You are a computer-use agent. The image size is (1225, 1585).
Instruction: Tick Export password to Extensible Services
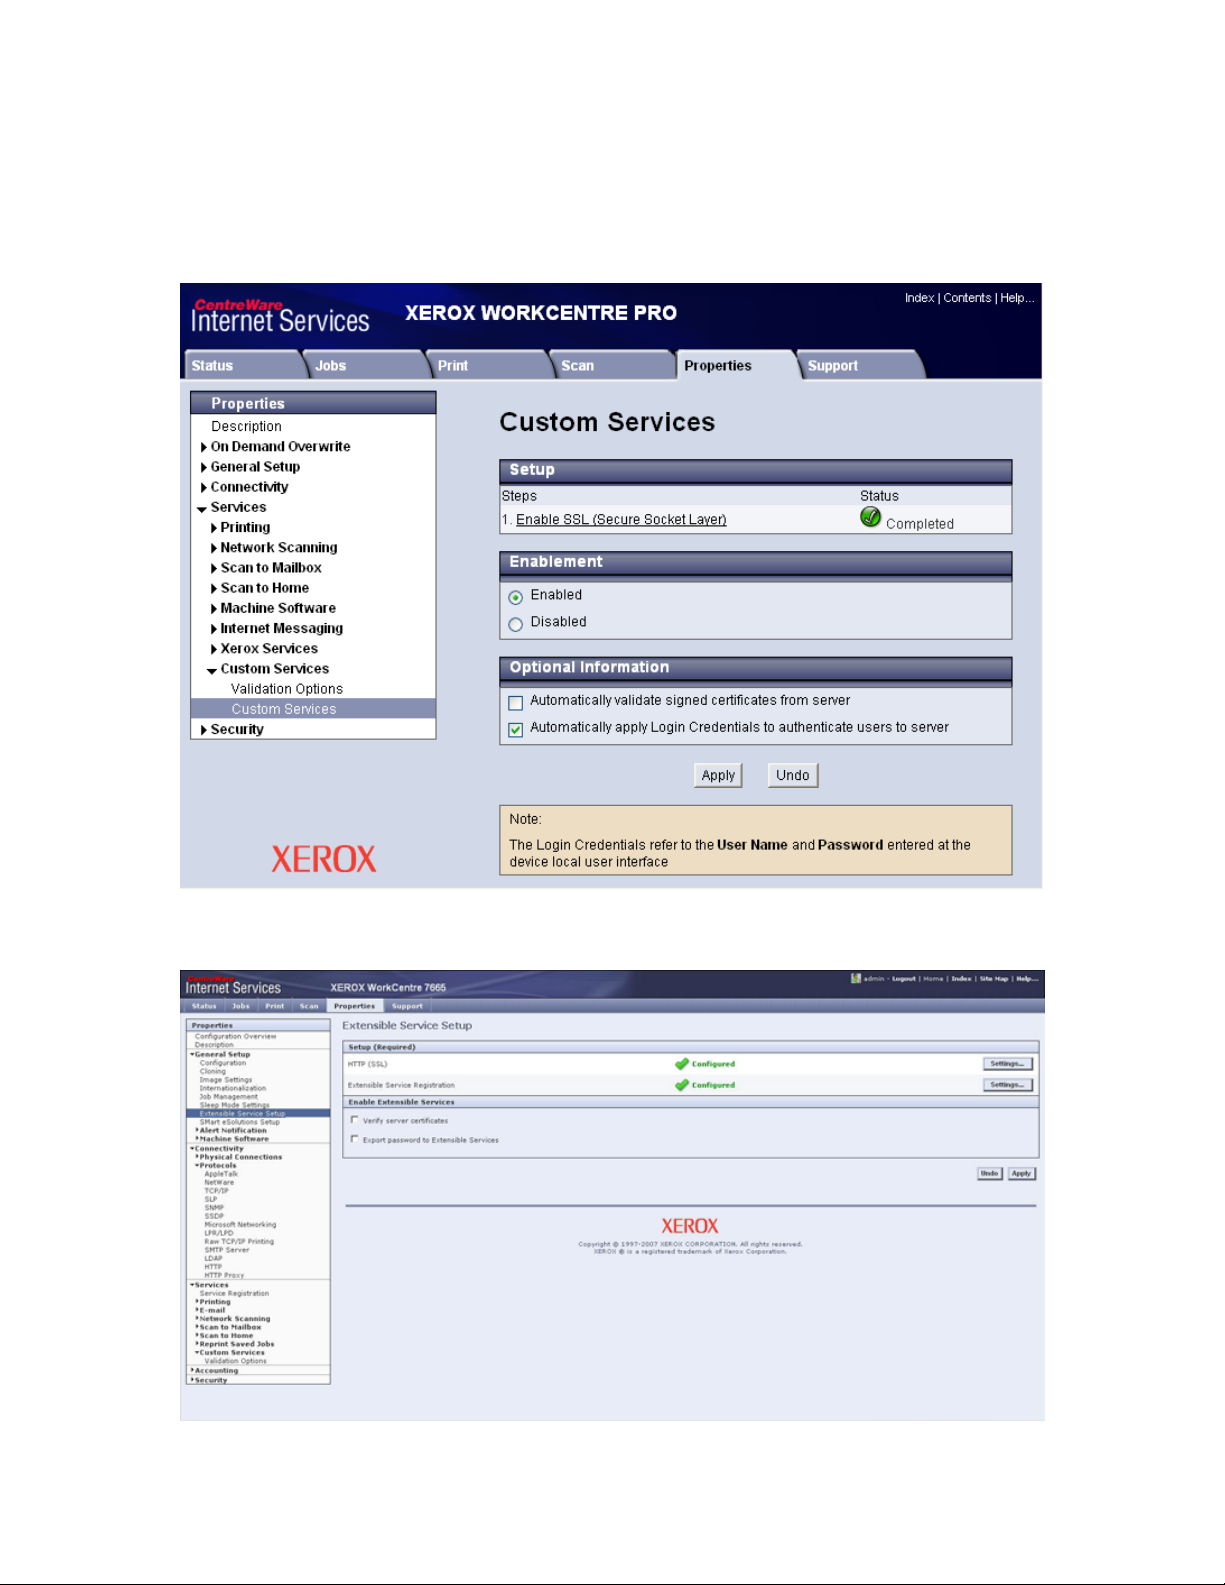354,1139
